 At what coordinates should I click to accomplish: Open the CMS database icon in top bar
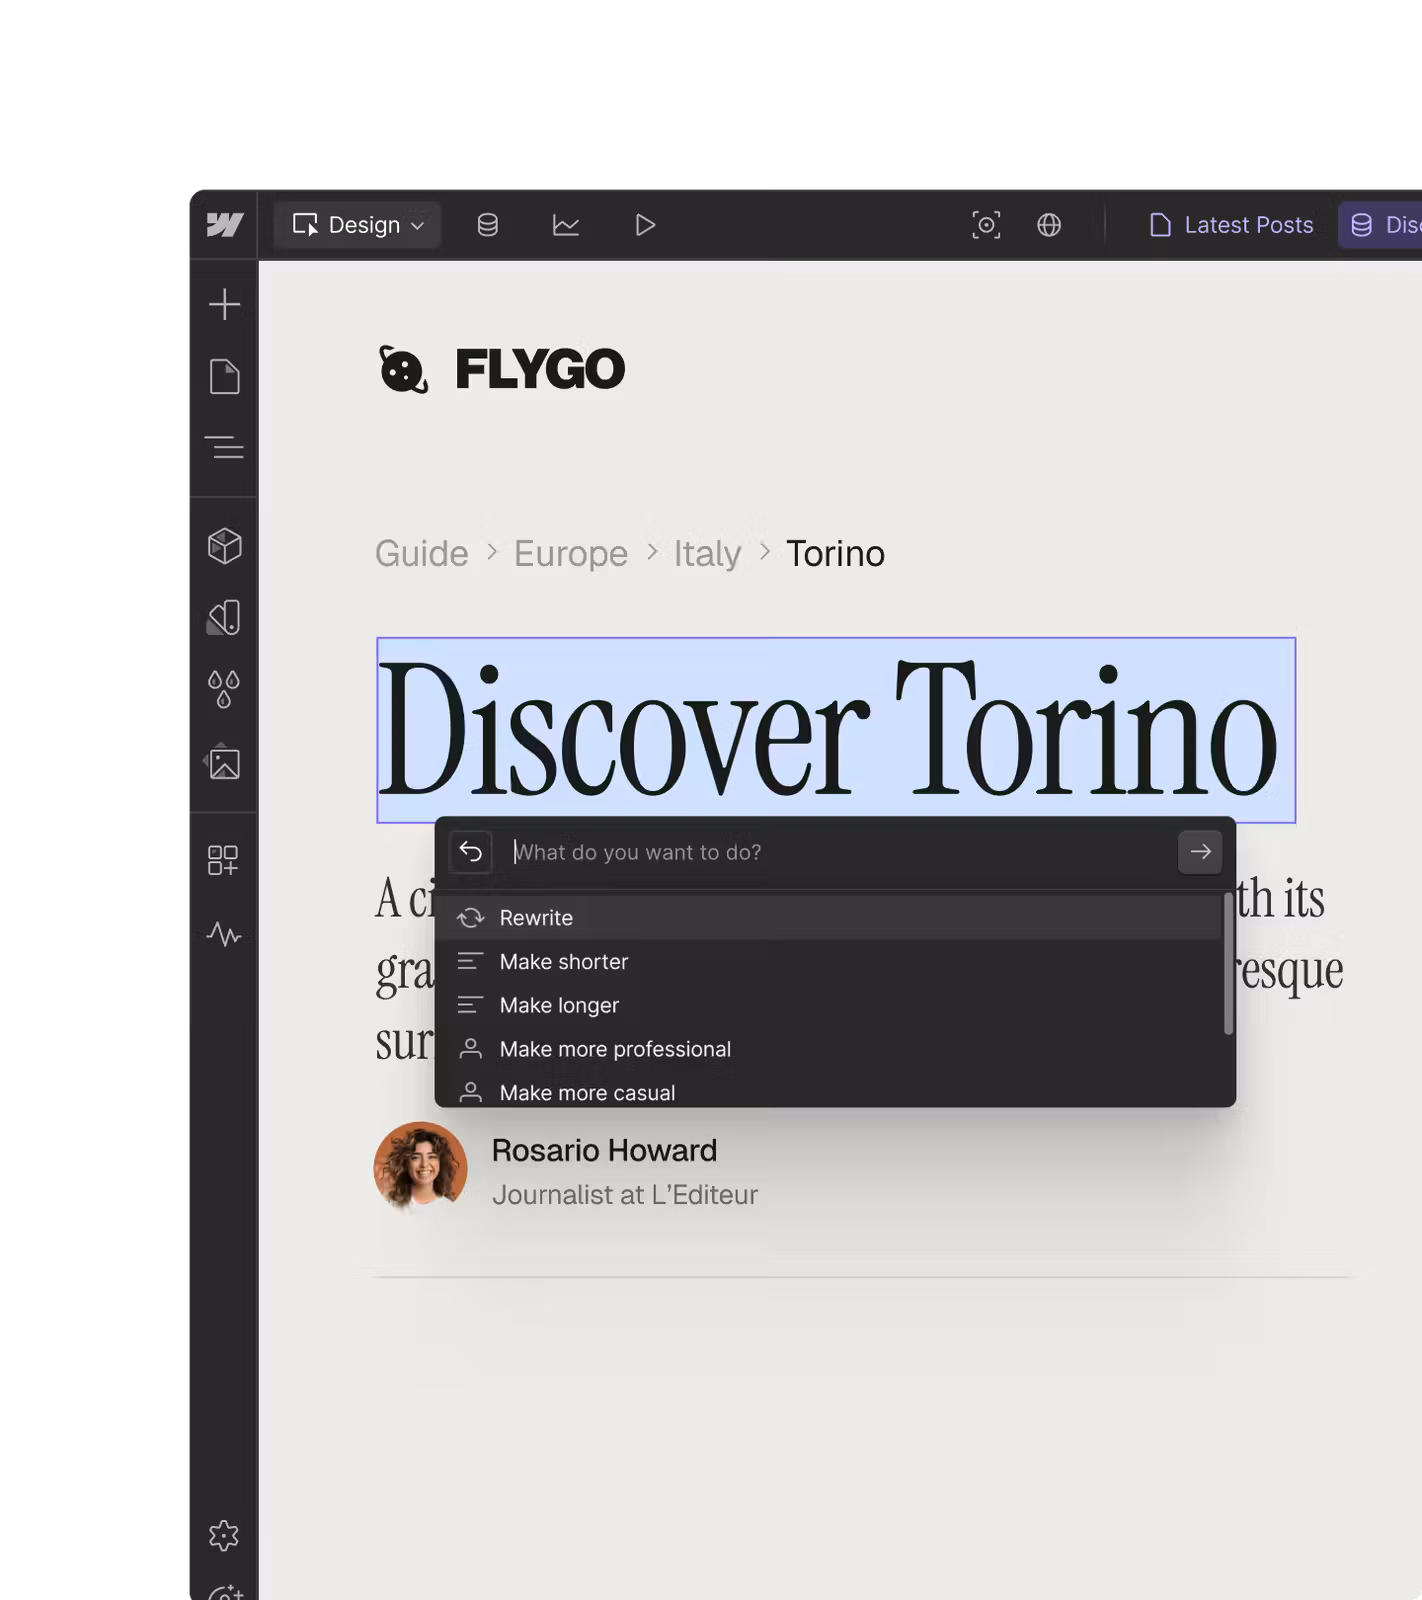487,225
